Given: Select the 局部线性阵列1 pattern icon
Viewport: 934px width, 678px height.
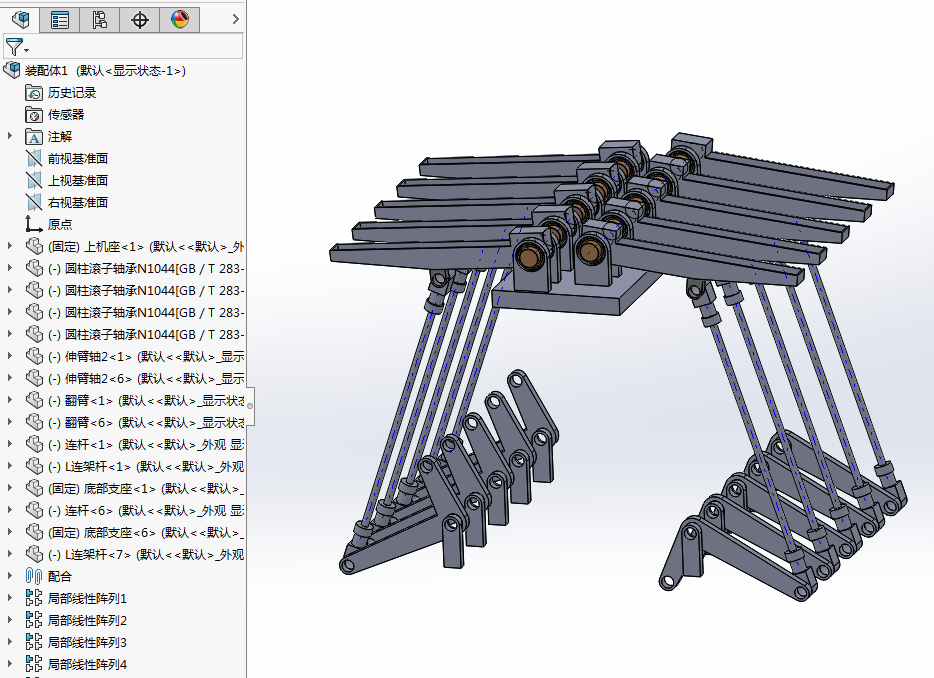Looking at the screenshot, I should tap(34, 598).
